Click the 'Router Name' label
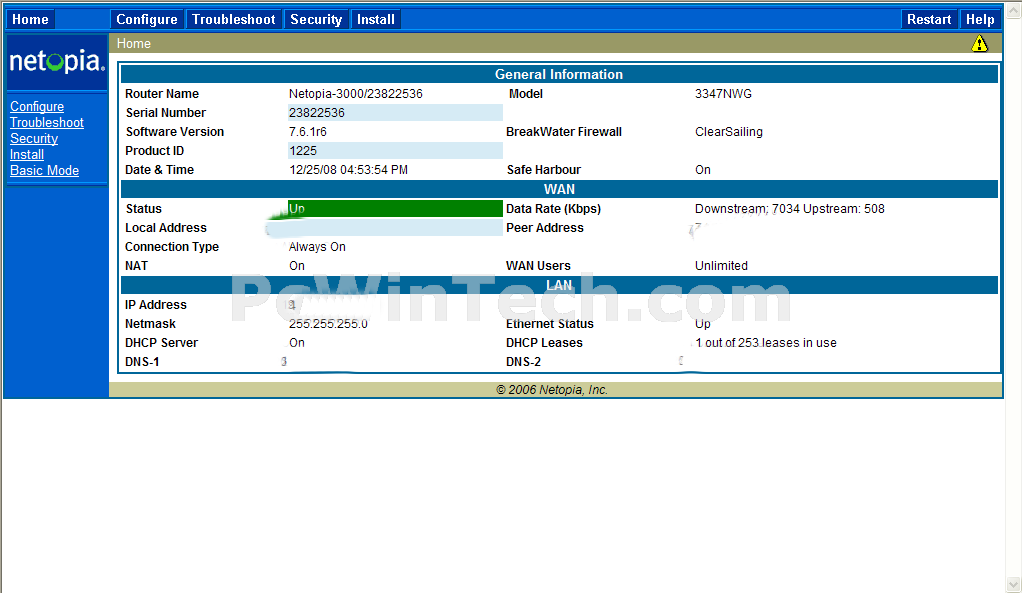1022x593 pixels. pyautogui.click(x=162, y=94)
